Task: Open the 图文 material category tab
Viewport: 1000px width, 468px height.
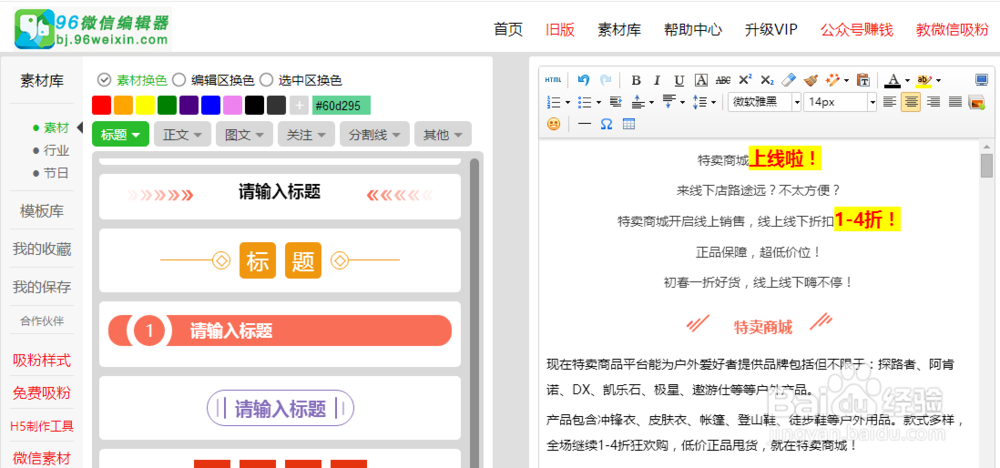Action: click(244, 134)
